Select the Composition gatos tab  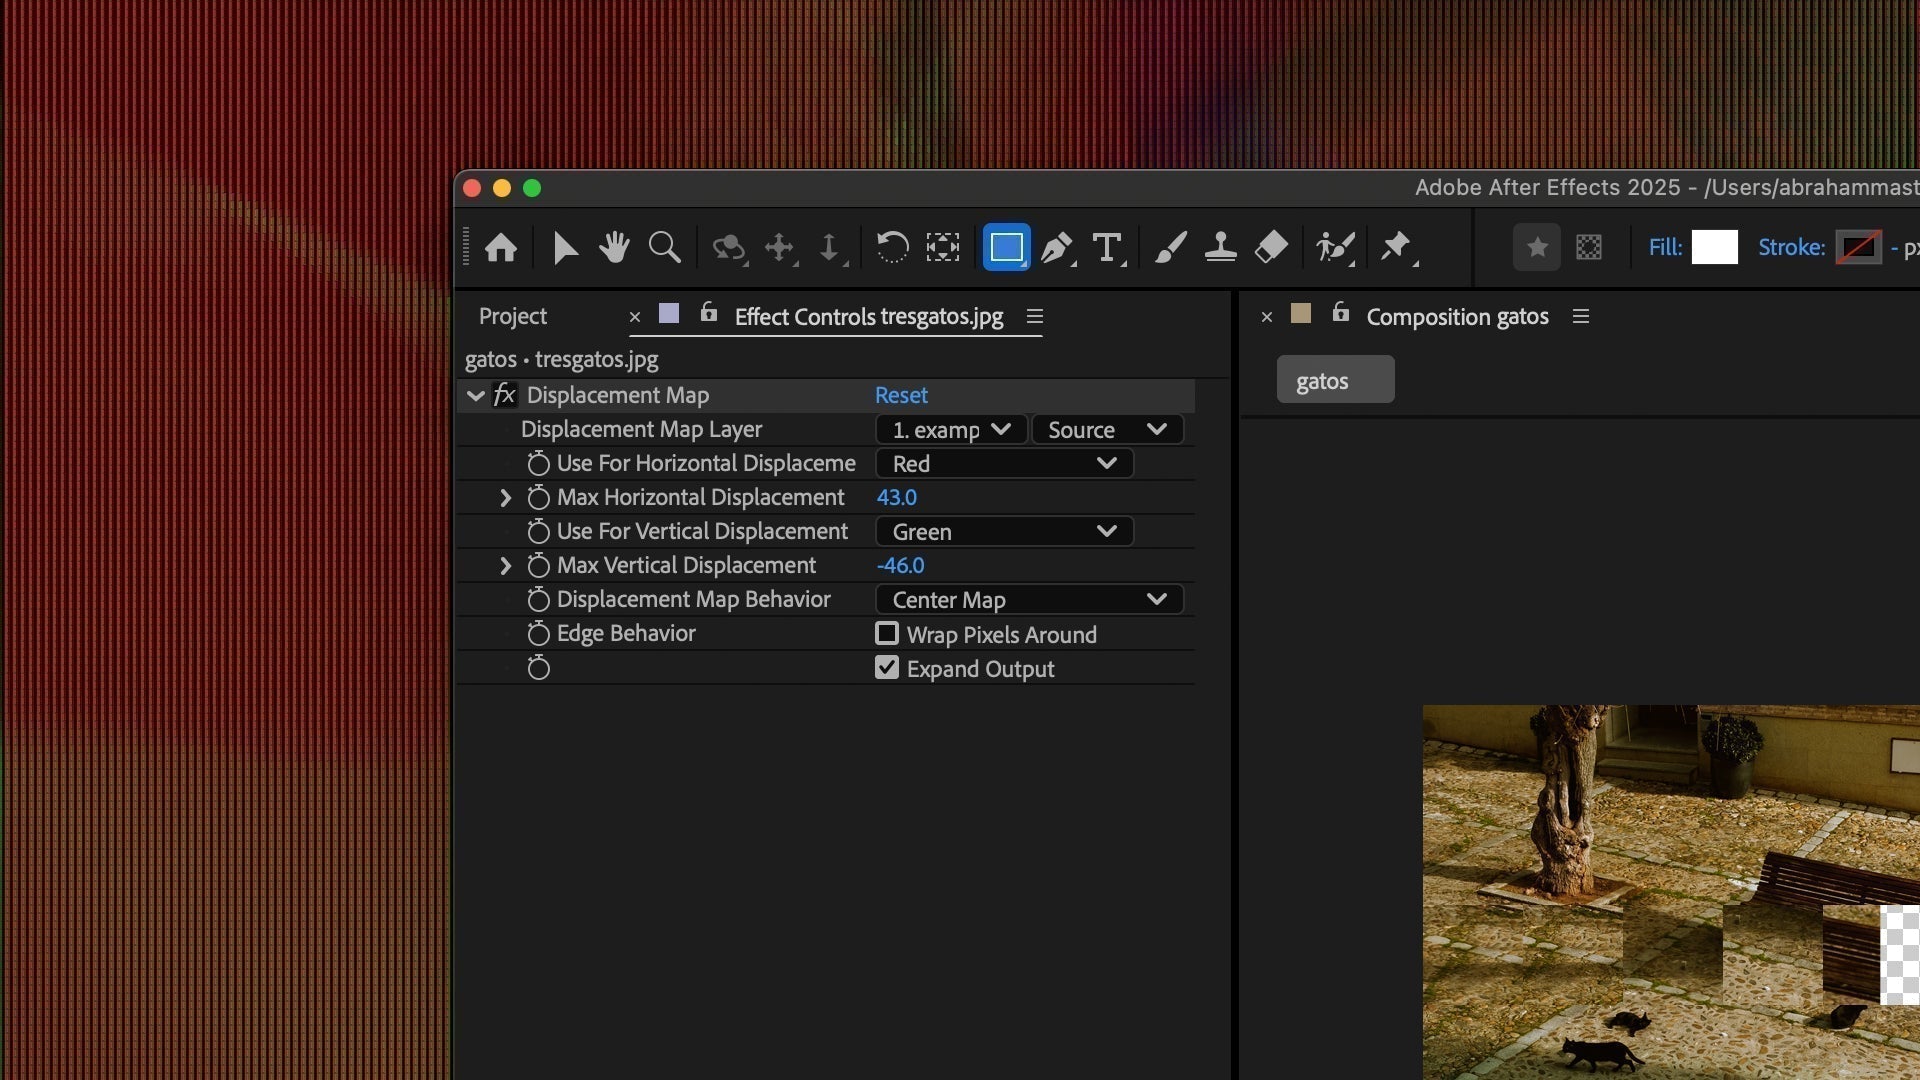1457,316
